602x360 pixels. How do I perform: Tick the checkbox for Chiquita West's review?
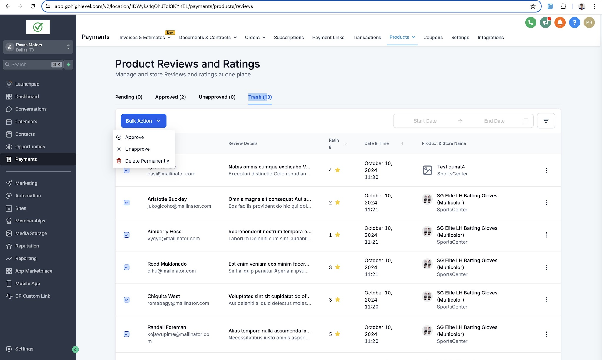point(127,299)
